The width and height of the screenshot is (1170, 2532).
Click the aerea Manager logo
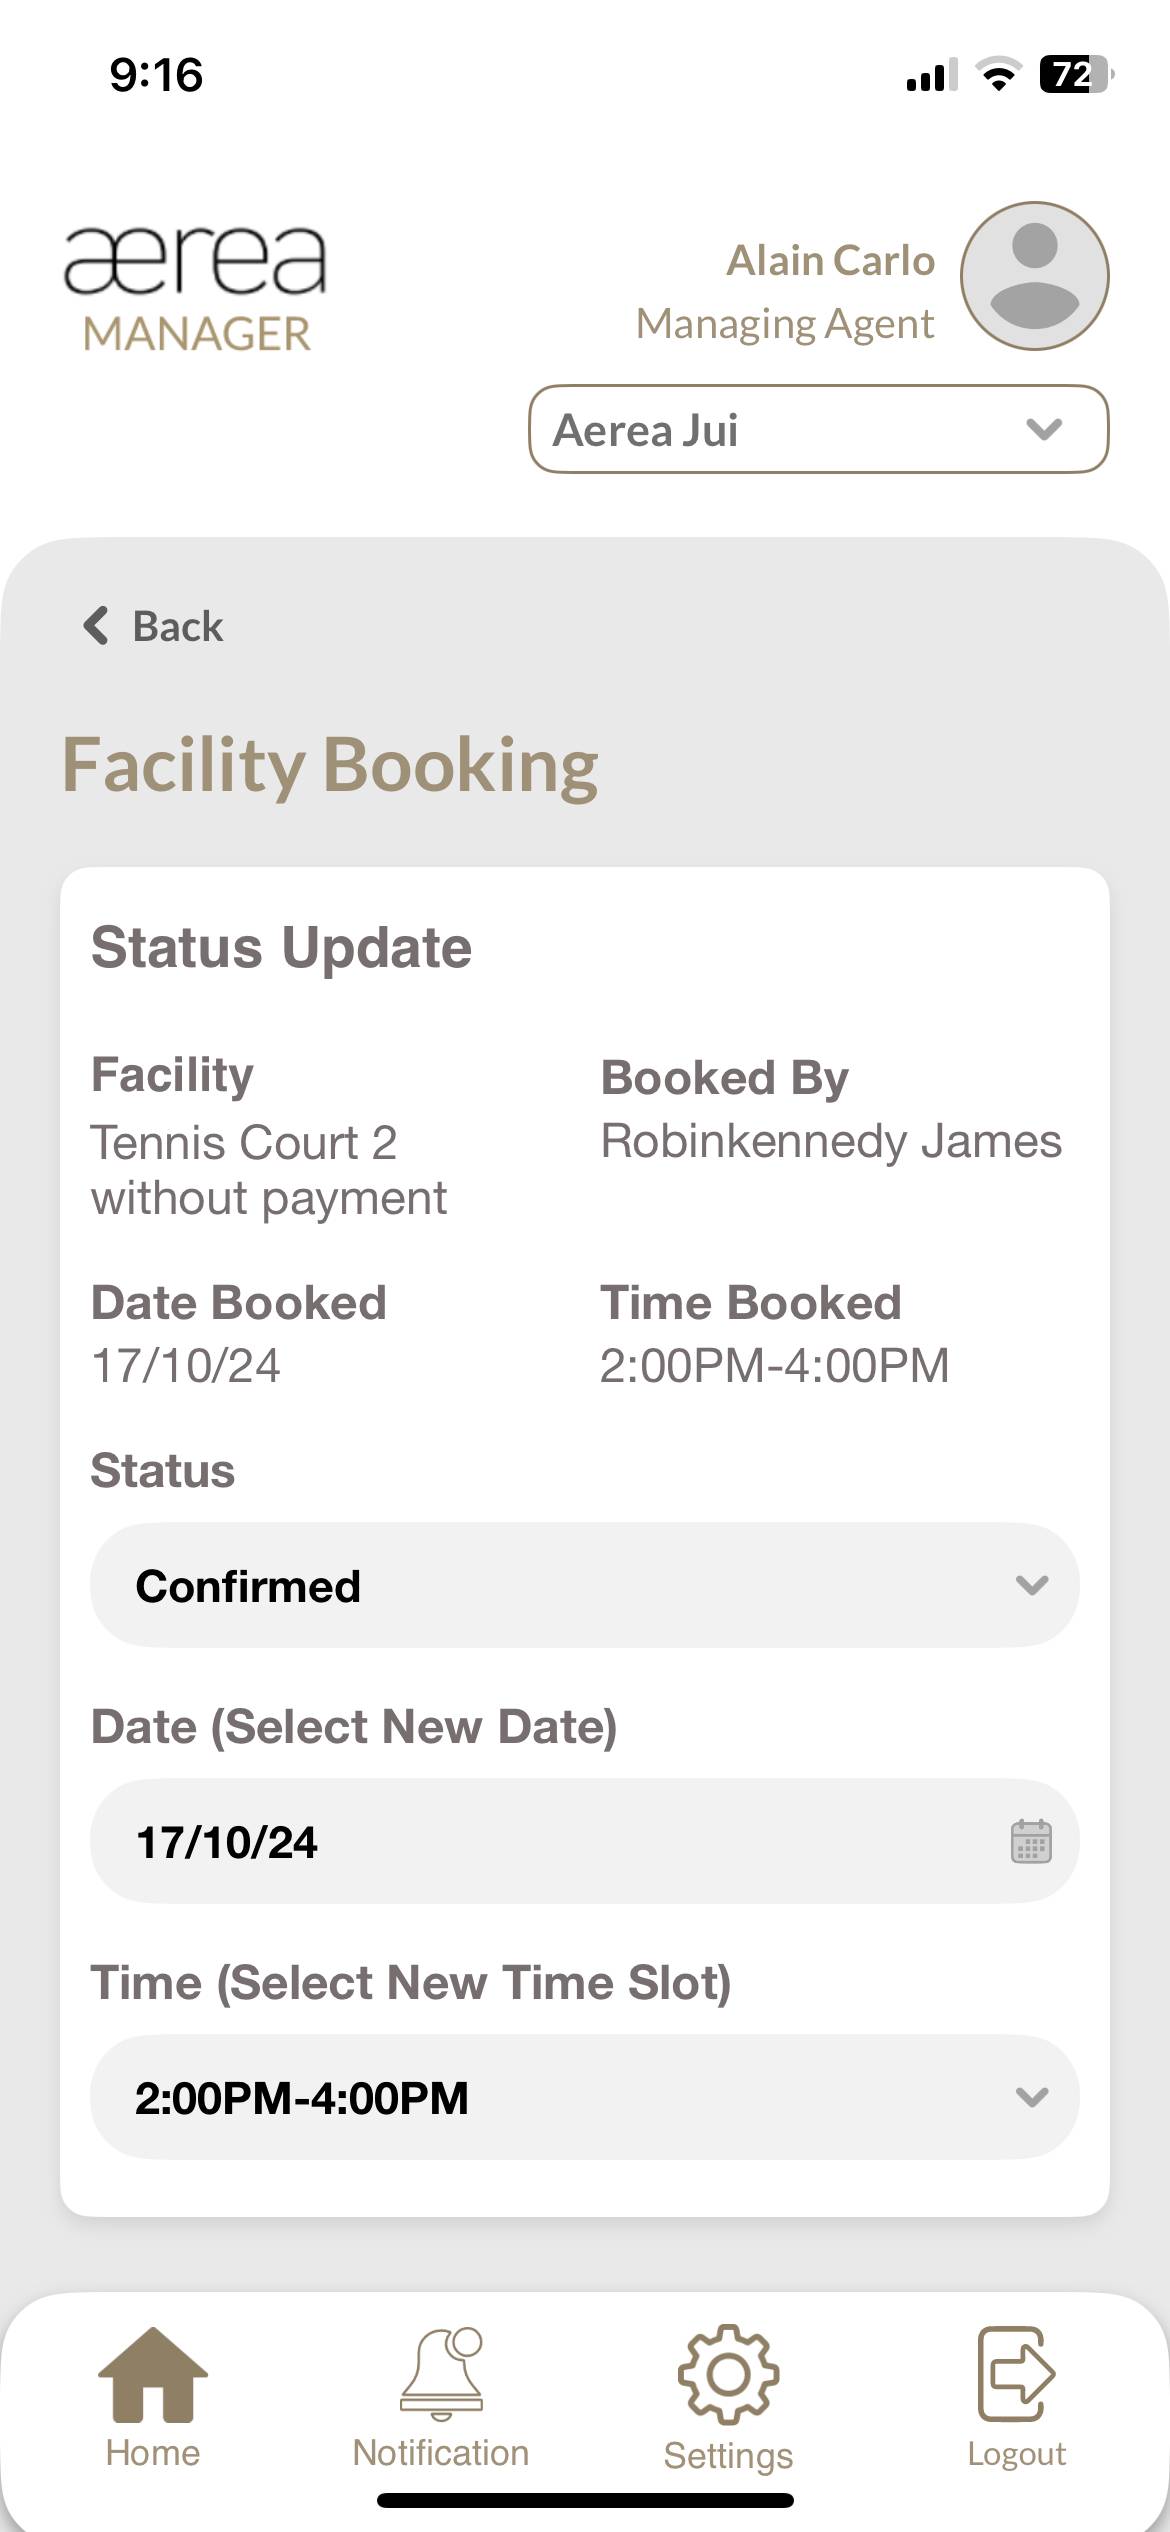coord(196,290)
